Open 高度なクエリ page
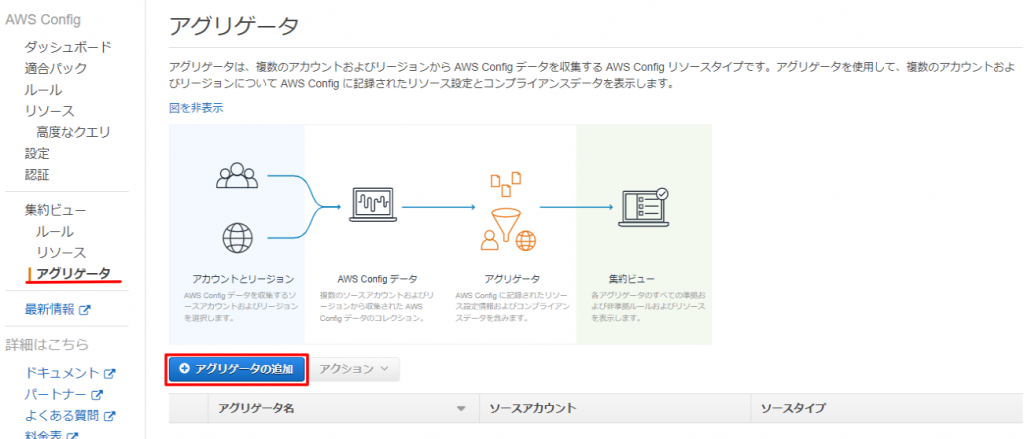 click(73, 133)
